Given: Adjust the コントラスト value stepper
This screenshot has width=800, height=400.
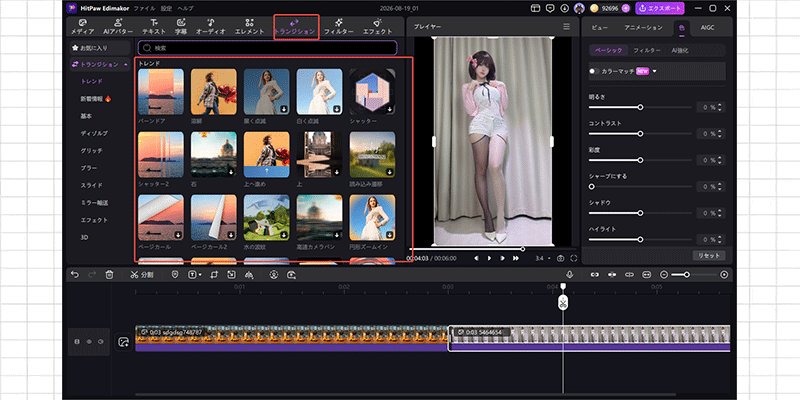Looking at the screenshot, I should point(720,134).
